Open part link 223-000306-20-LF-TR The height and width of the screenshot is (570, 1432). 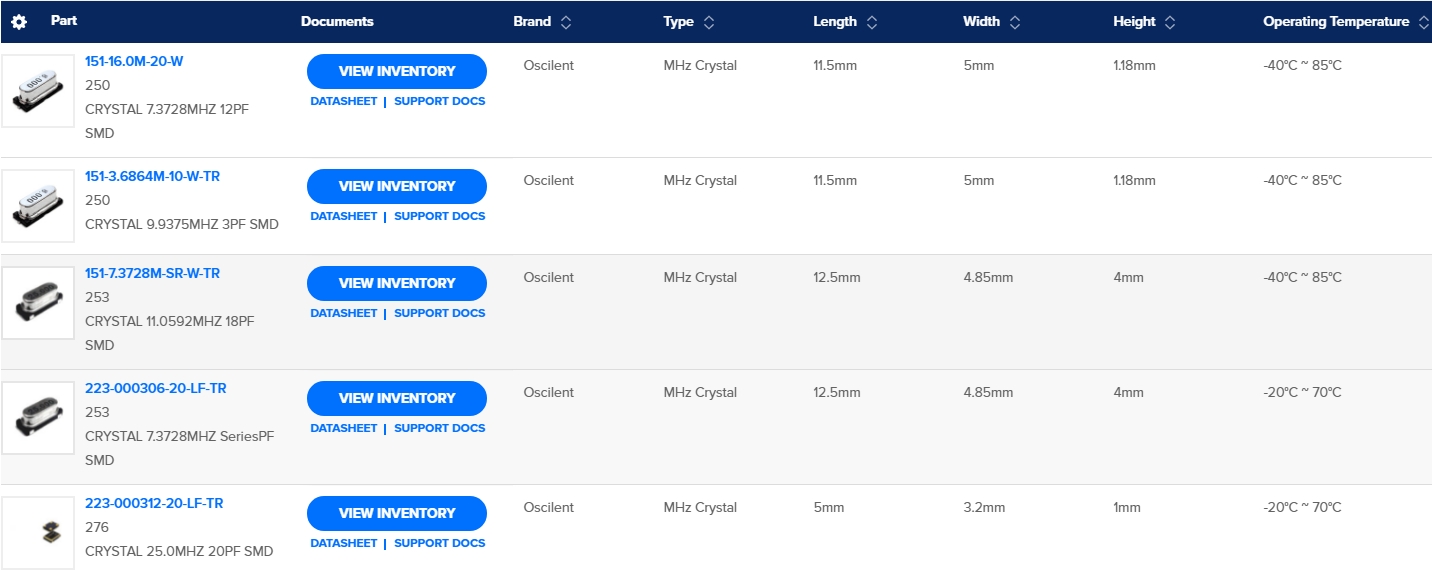155,388
